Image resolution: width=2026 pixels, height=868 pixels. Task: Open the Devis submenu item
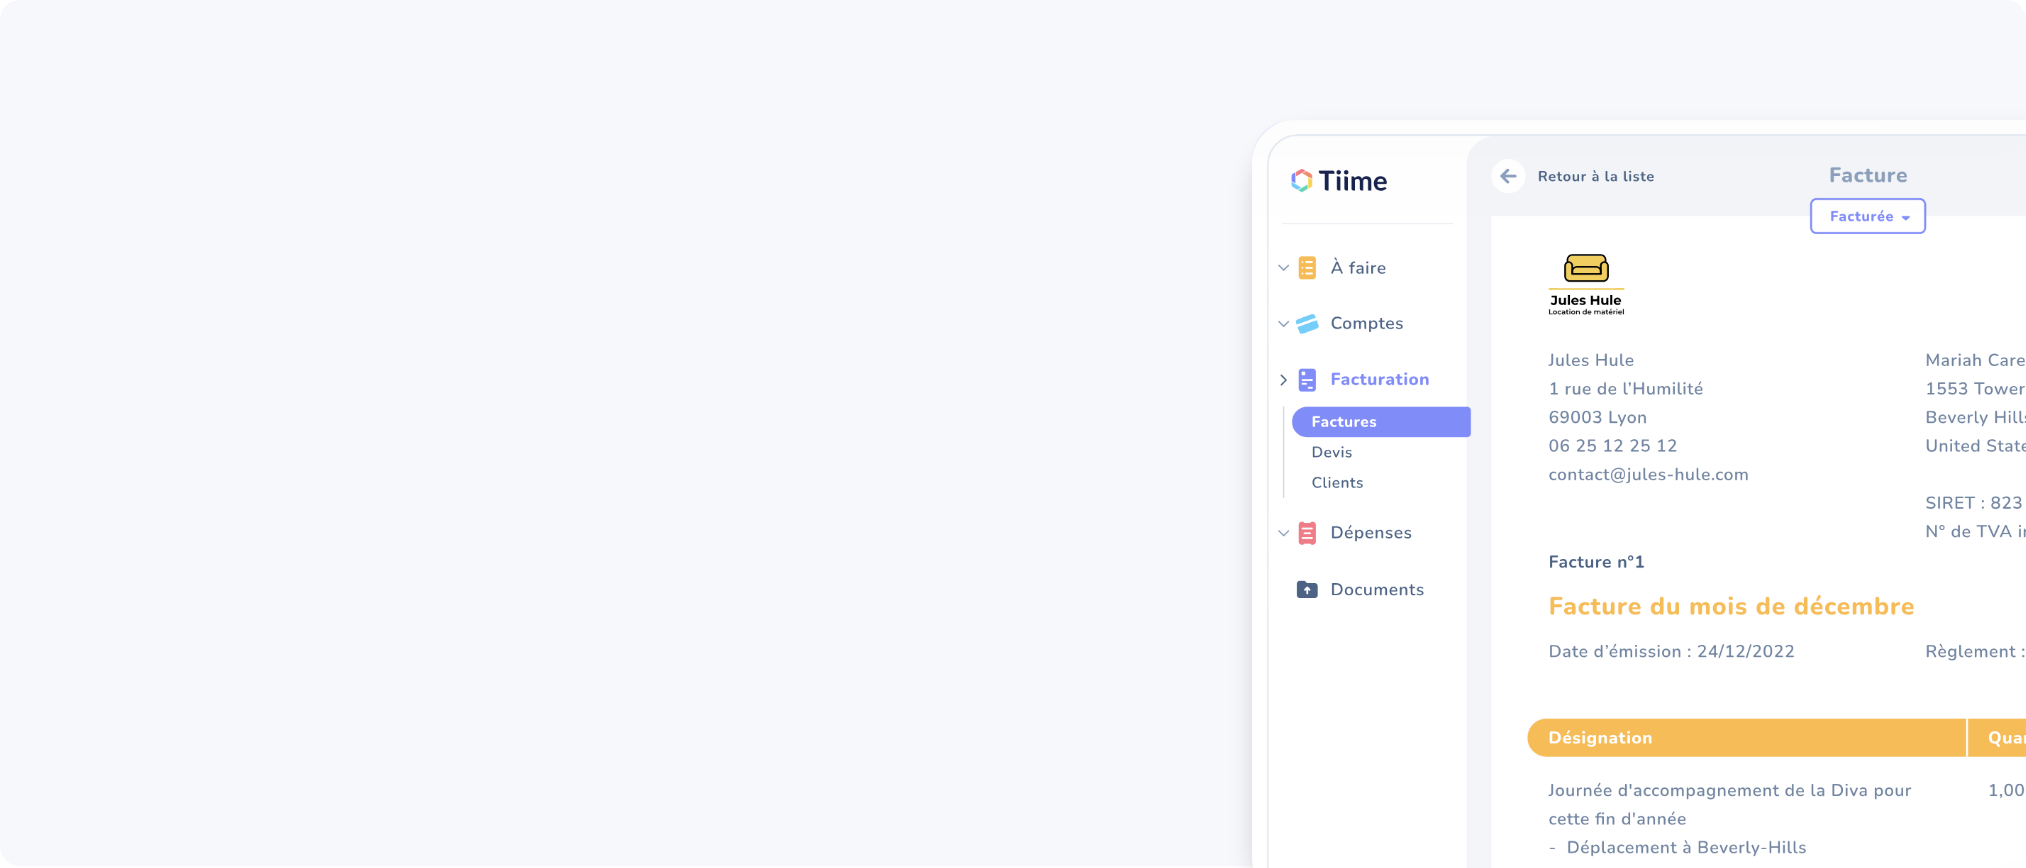click(1331, 452)
